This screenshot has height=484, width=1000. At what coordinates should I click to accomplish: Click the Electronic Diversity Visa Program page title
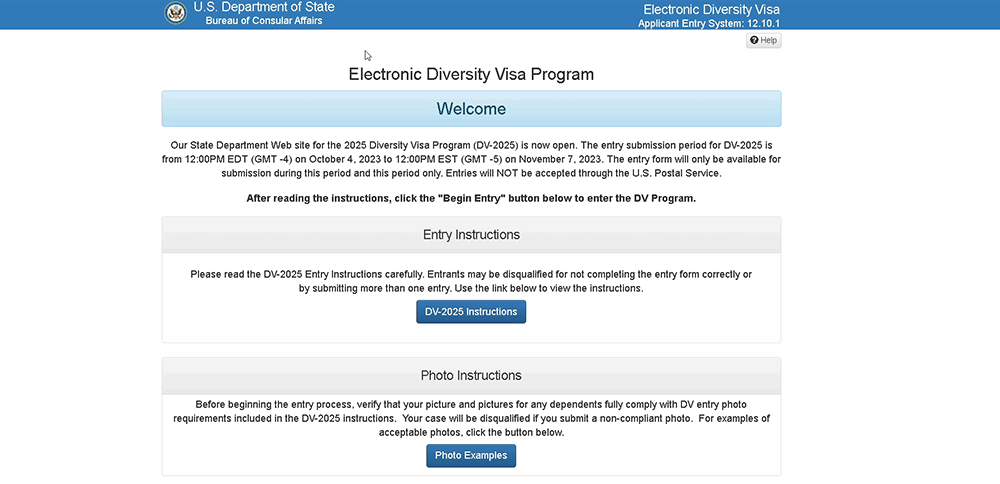(x=471, y=74)
